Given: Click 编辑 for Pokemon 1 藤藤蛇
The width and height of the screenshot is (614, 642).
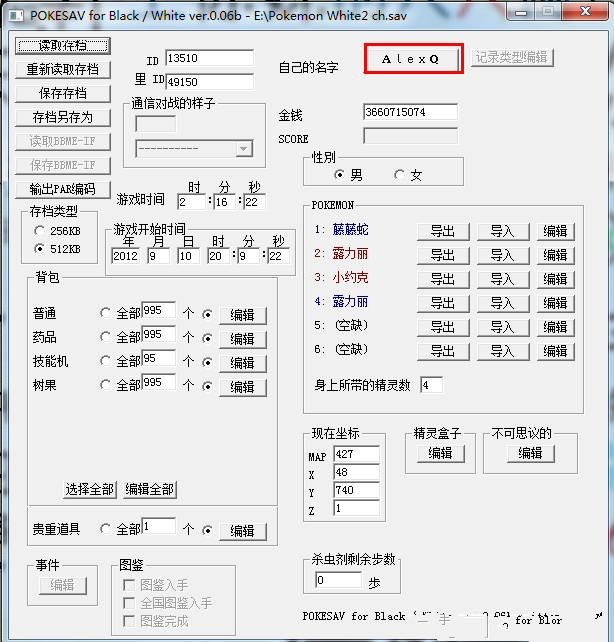Looking at the screenshot, I should (556, 232).
